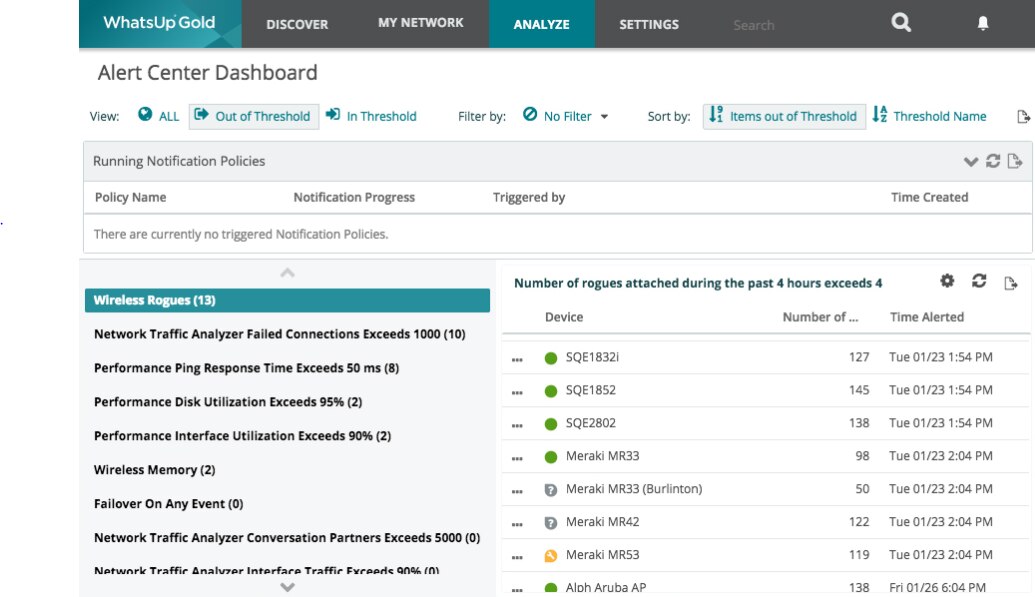The width and height of the screenshot is (1035, 597).
Task: Click the Time Created column header
Action: pos(929,197)
